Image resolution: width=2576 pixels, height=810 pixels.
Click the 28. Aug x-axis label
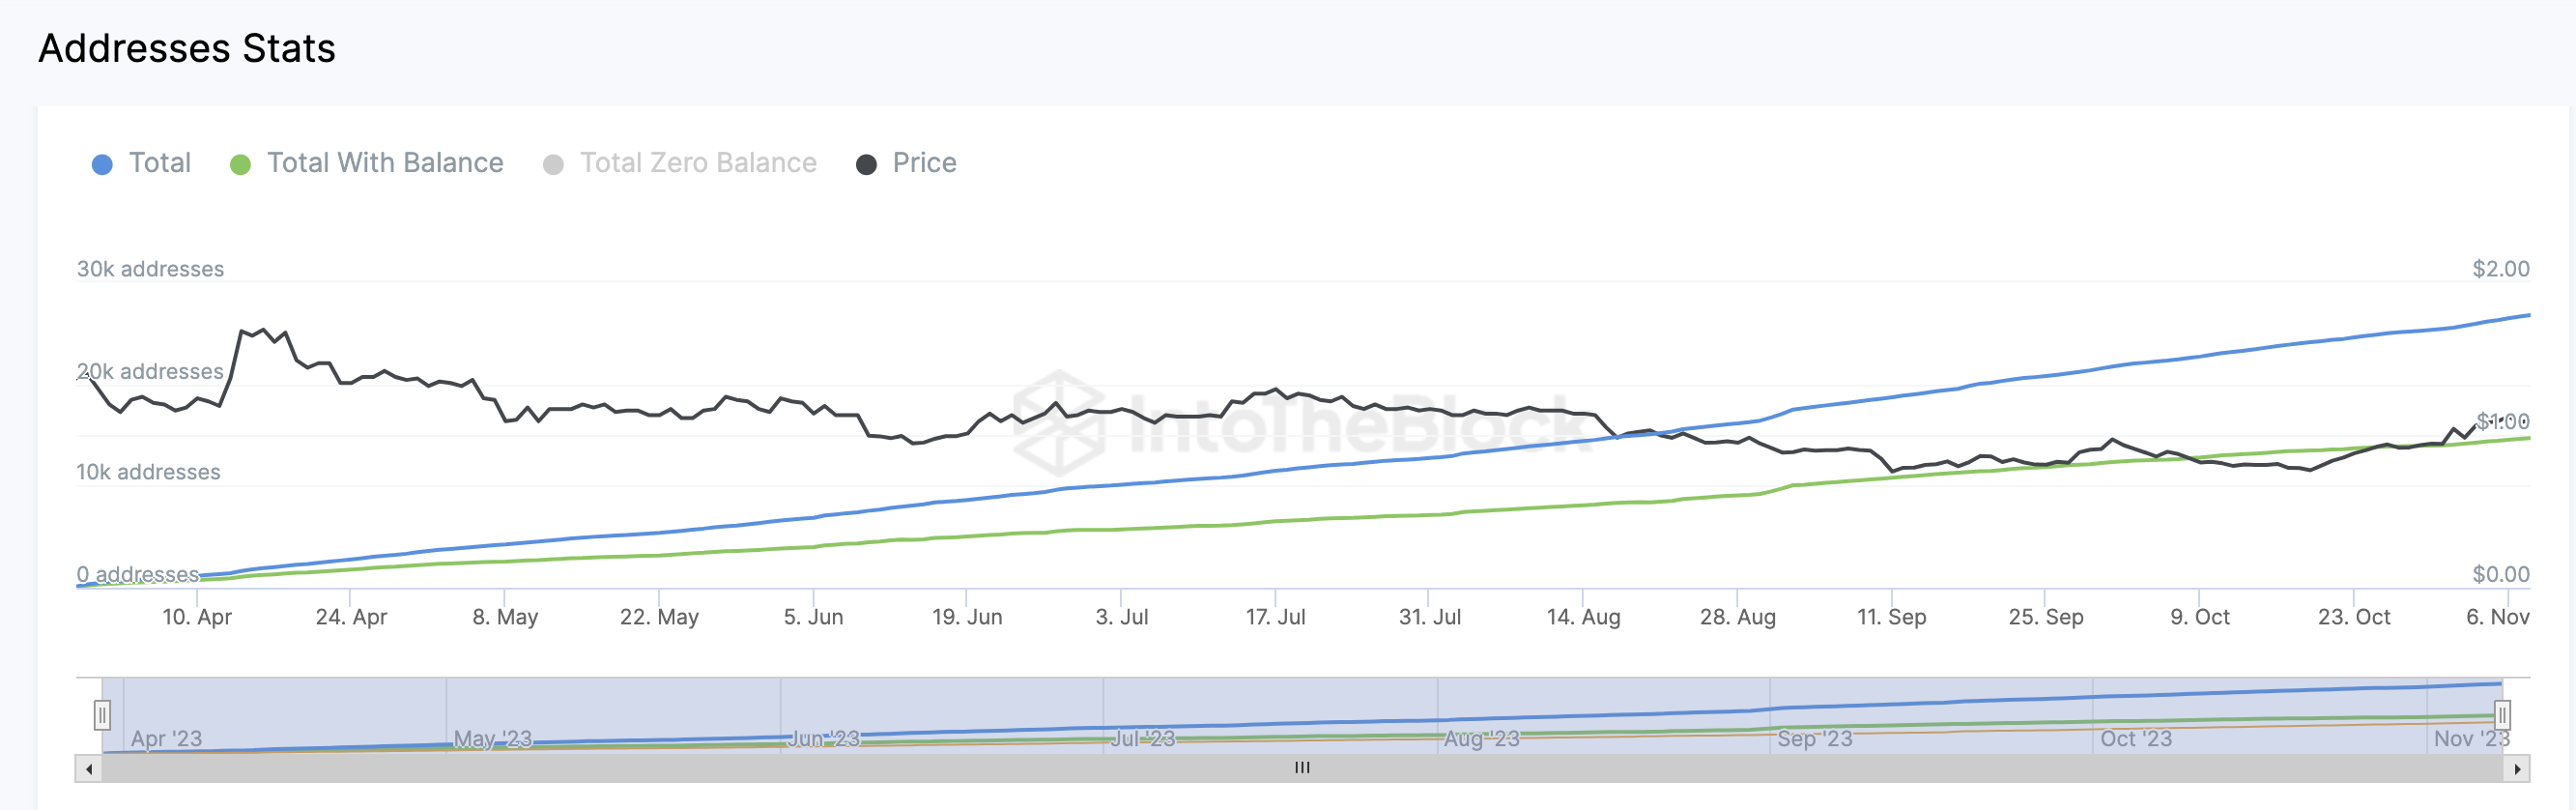tap(1737, 617)
